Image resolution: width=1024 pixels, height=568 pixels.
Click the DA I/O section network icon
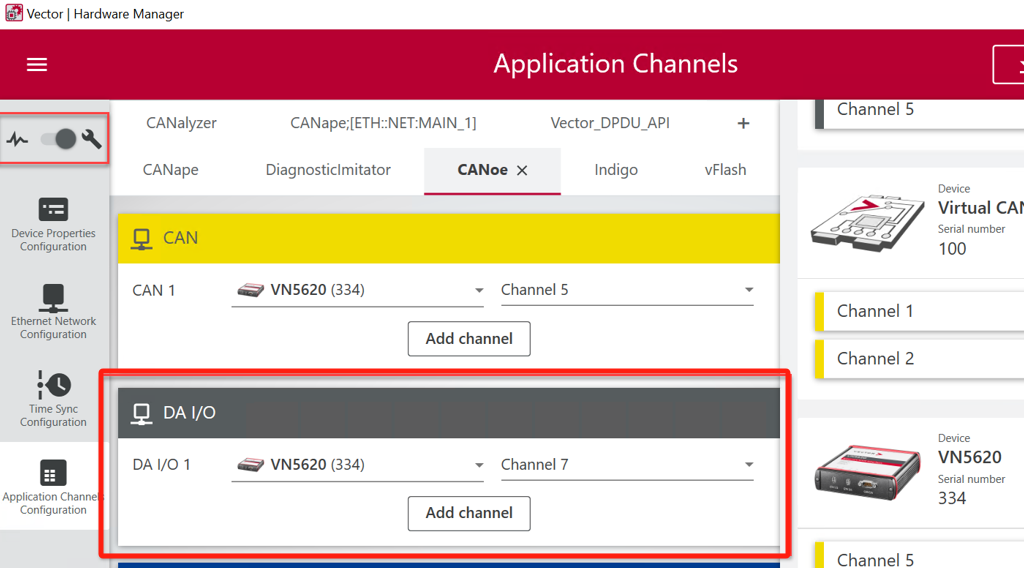(x=141, y=413)
